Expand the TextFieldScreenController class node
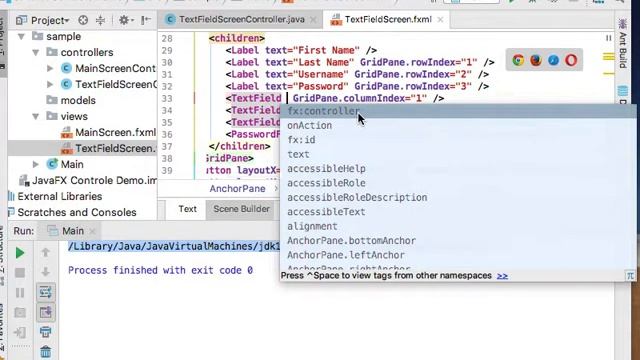 (x=50, y=84)
